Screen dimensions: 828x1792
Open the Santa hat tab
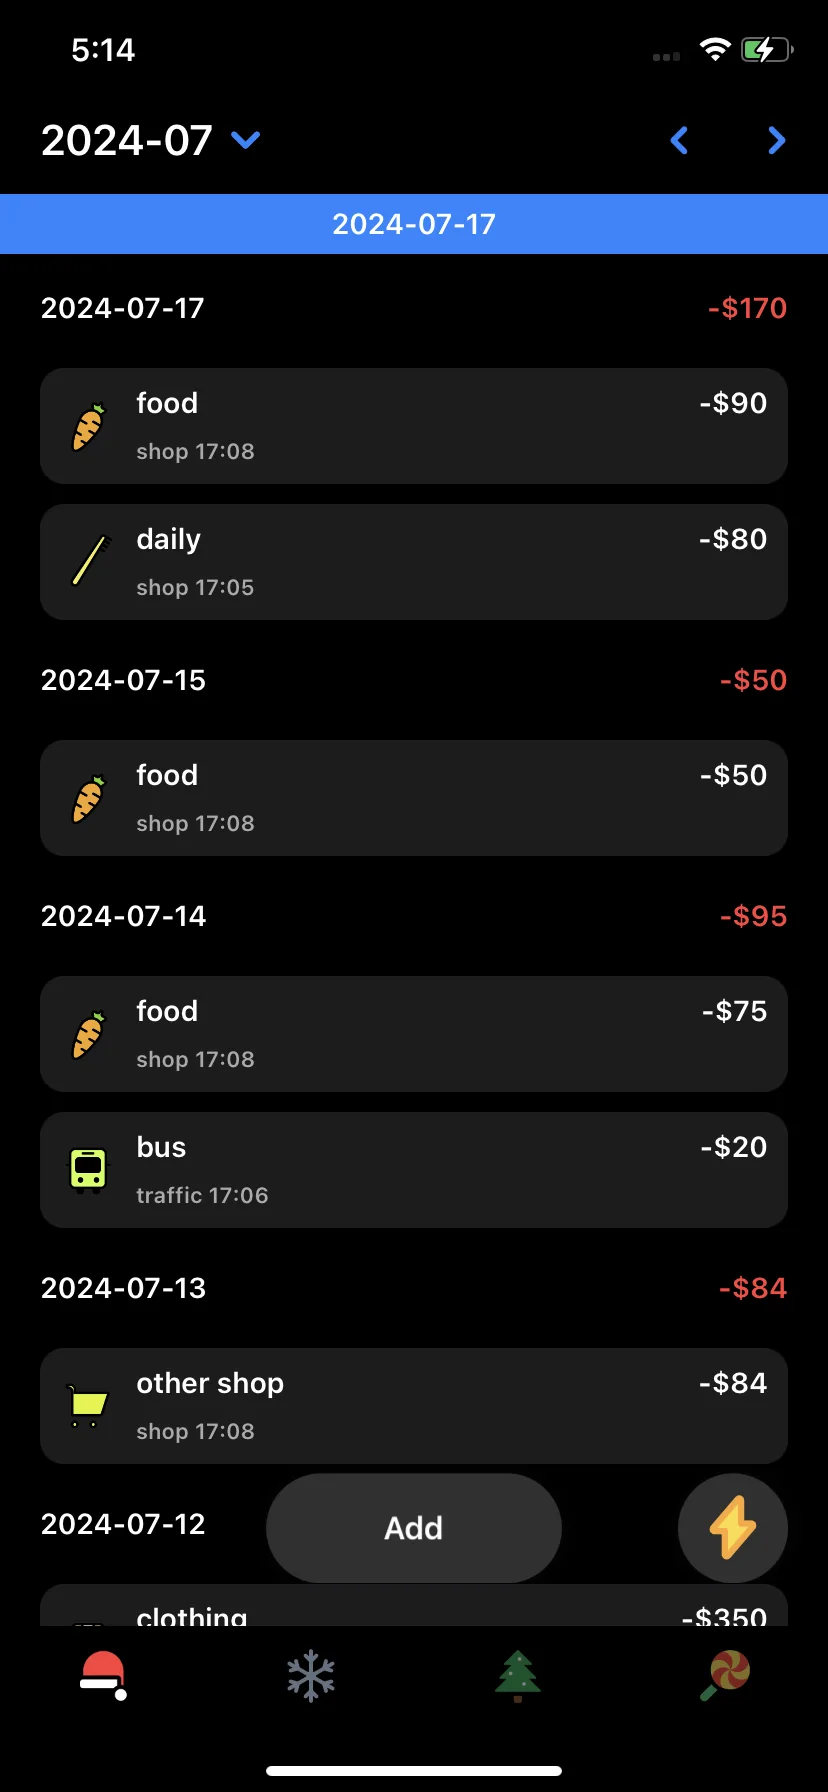(103, 1675)
